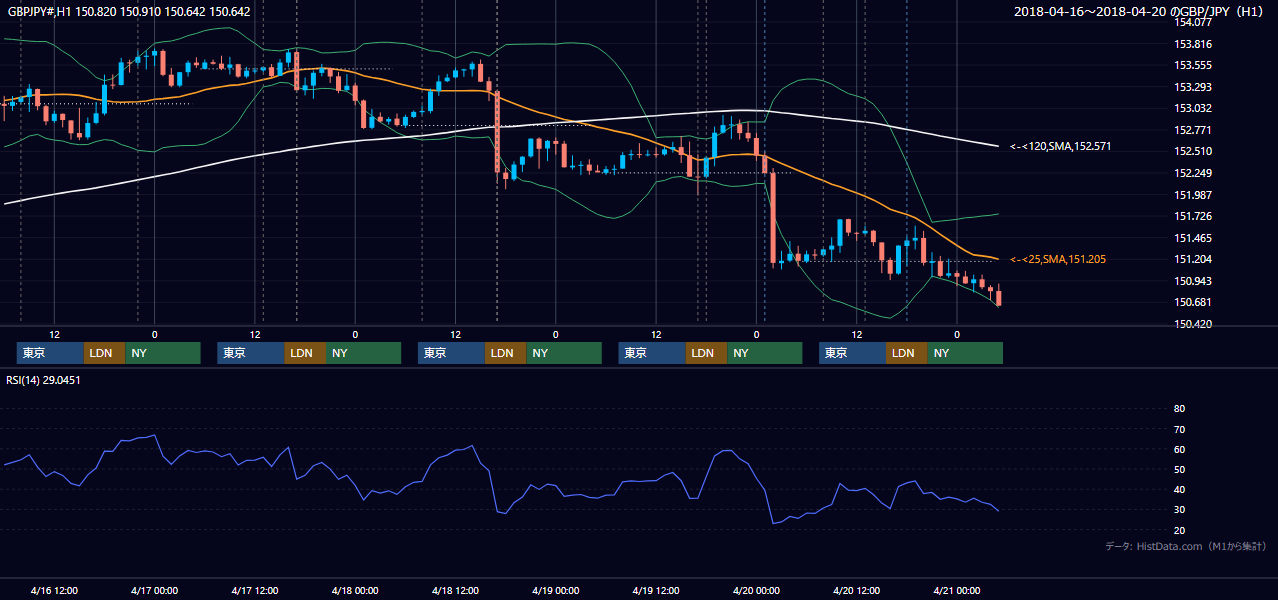Click price axis value 153.293
This screenshot has height=600, width=1278.
tap(1194, 87)
